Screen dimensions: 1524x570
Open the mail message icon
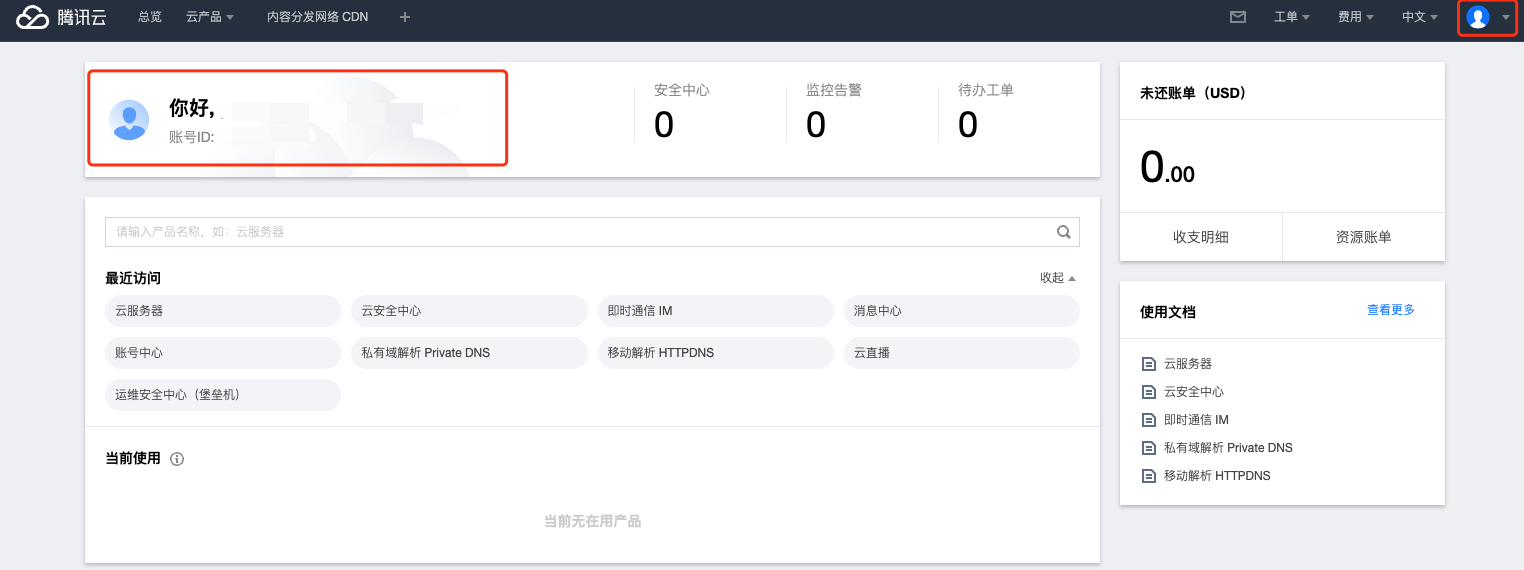point(1238,17)
